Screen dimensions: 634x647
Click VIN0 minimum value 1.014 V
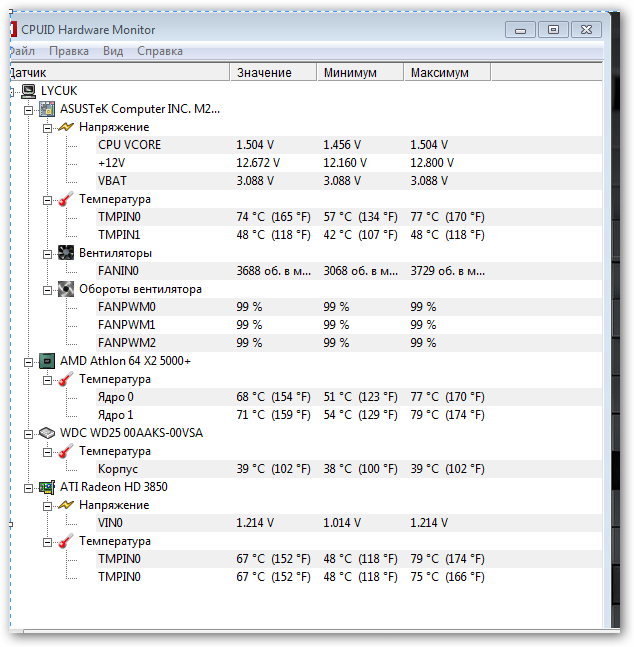pyautogui.click(x=342, y=523)
